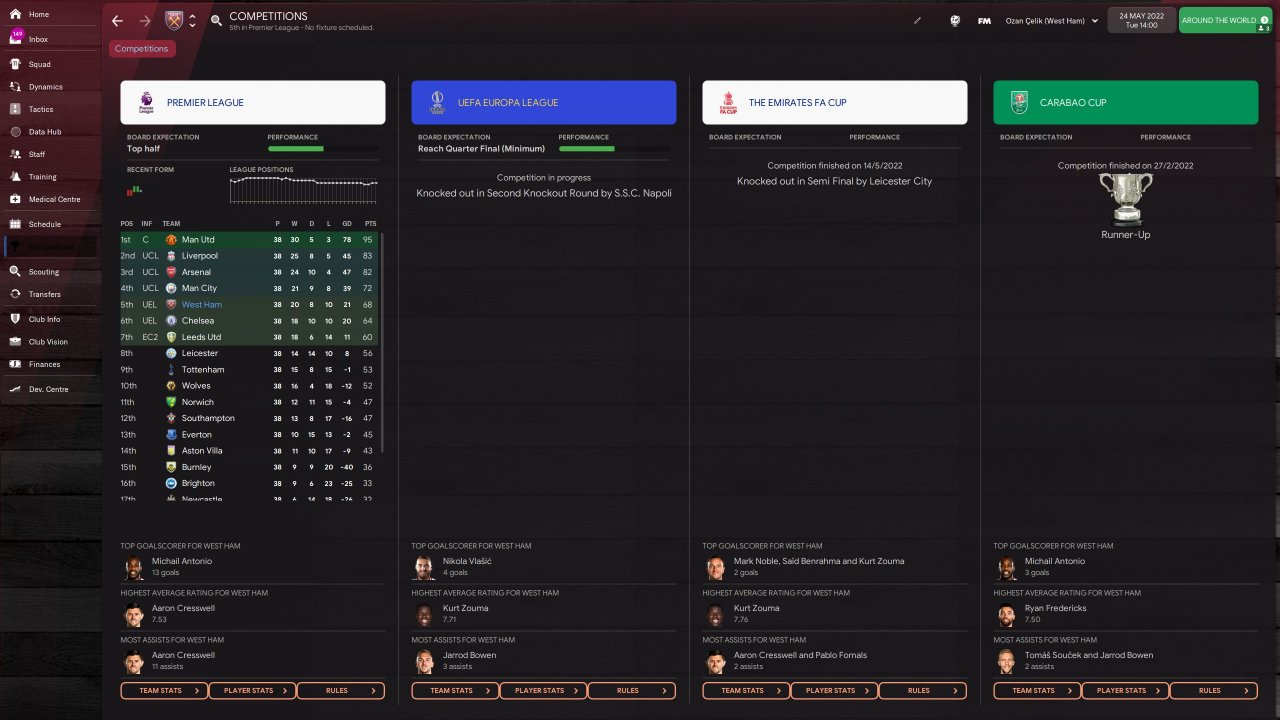Open Inbox from the sidebar
Image resolution: width=1280 pixels, height=720 pixels.
(38, 39)
